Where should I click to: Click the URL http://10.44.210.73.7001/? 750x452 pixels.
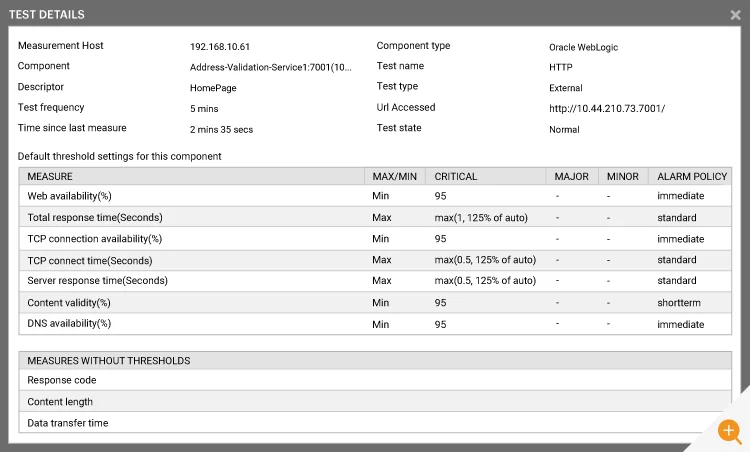point(607,109)
